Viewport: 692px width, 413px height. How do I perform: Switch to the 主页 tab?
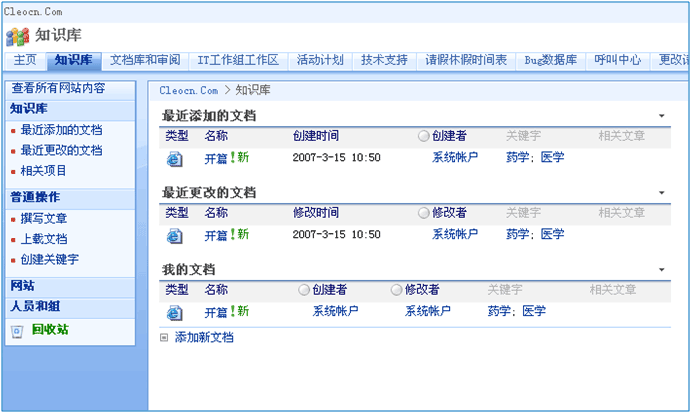[25, 60]
